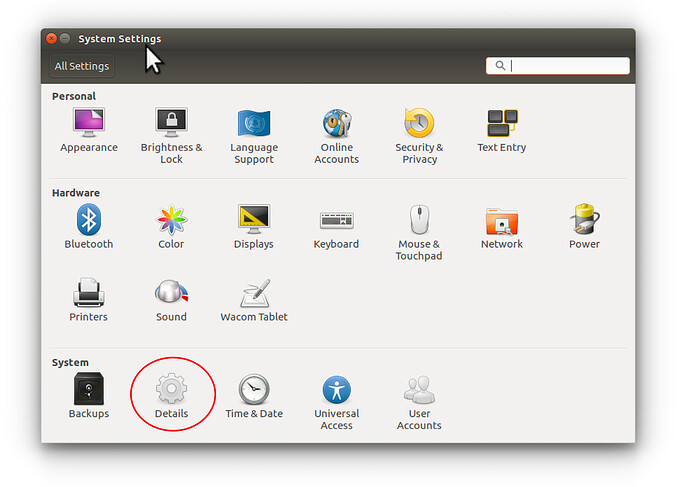Open Text Entry settings
Image resolution: width=690 pixels, height=487 pixels.
tap(502, 130)
